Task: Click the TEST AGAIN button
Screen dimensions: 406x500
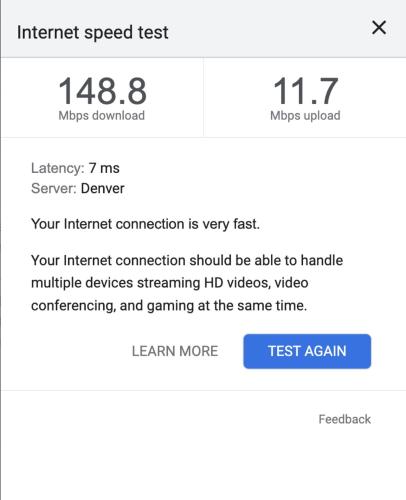Action: [307, 351]
